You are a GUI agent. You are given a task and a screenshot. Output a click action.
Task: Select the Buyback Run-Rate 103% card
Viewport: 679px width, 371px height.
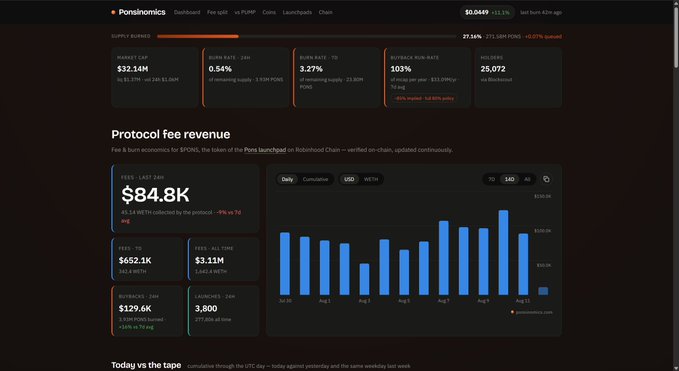coord(427,77)
